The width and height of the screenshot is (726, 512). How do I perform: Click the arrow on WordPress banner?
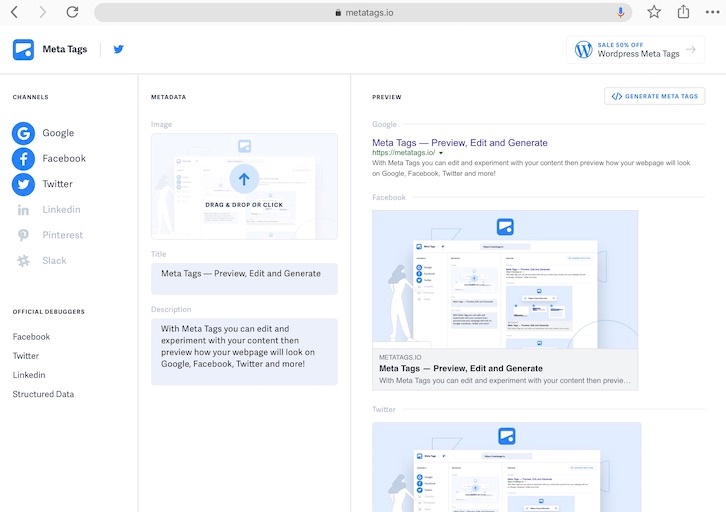coord(691,49)
